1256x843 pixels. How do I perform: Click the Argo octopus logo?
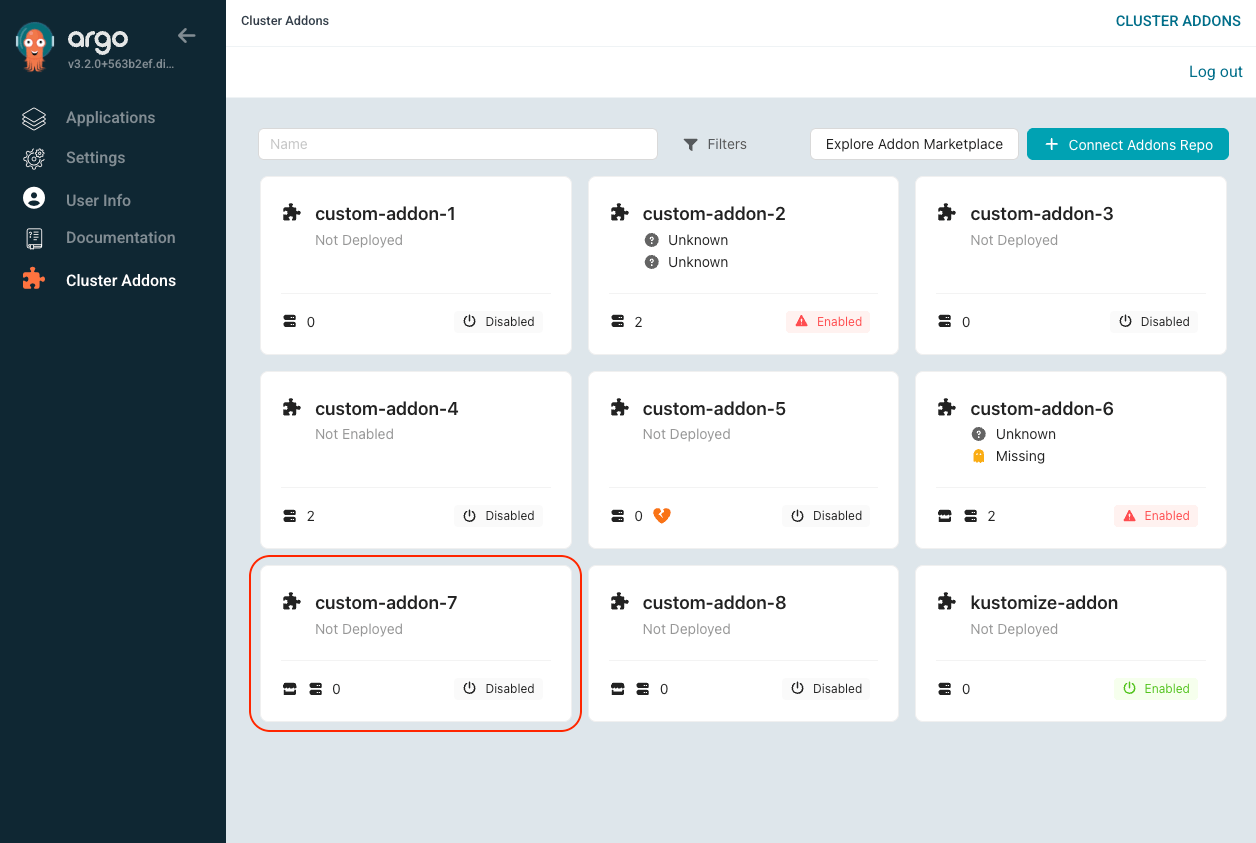coord(35,47)
